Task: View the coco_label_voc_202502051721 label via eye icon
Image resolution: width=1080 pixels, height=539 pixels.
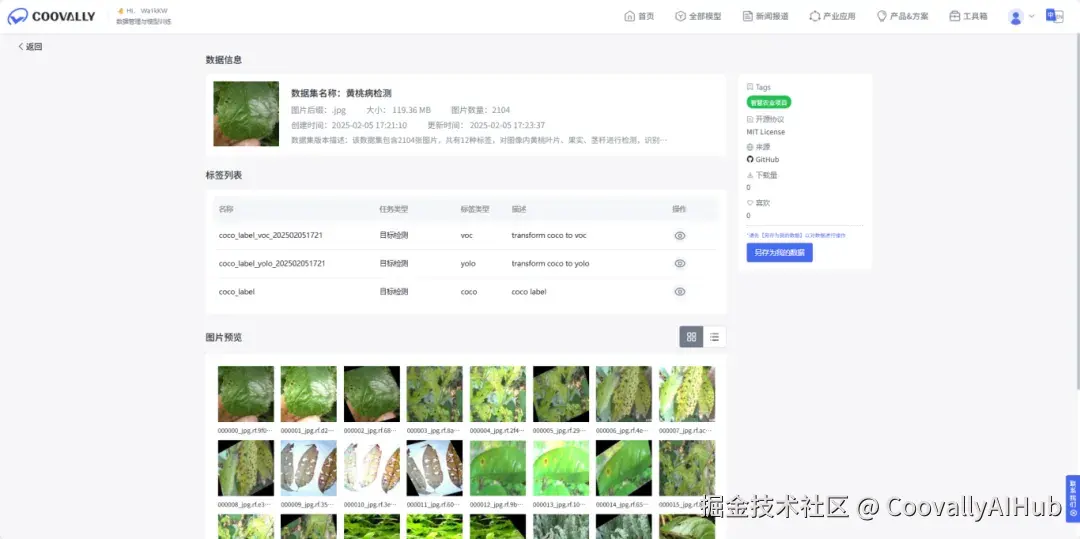Action: coord(680,235)
